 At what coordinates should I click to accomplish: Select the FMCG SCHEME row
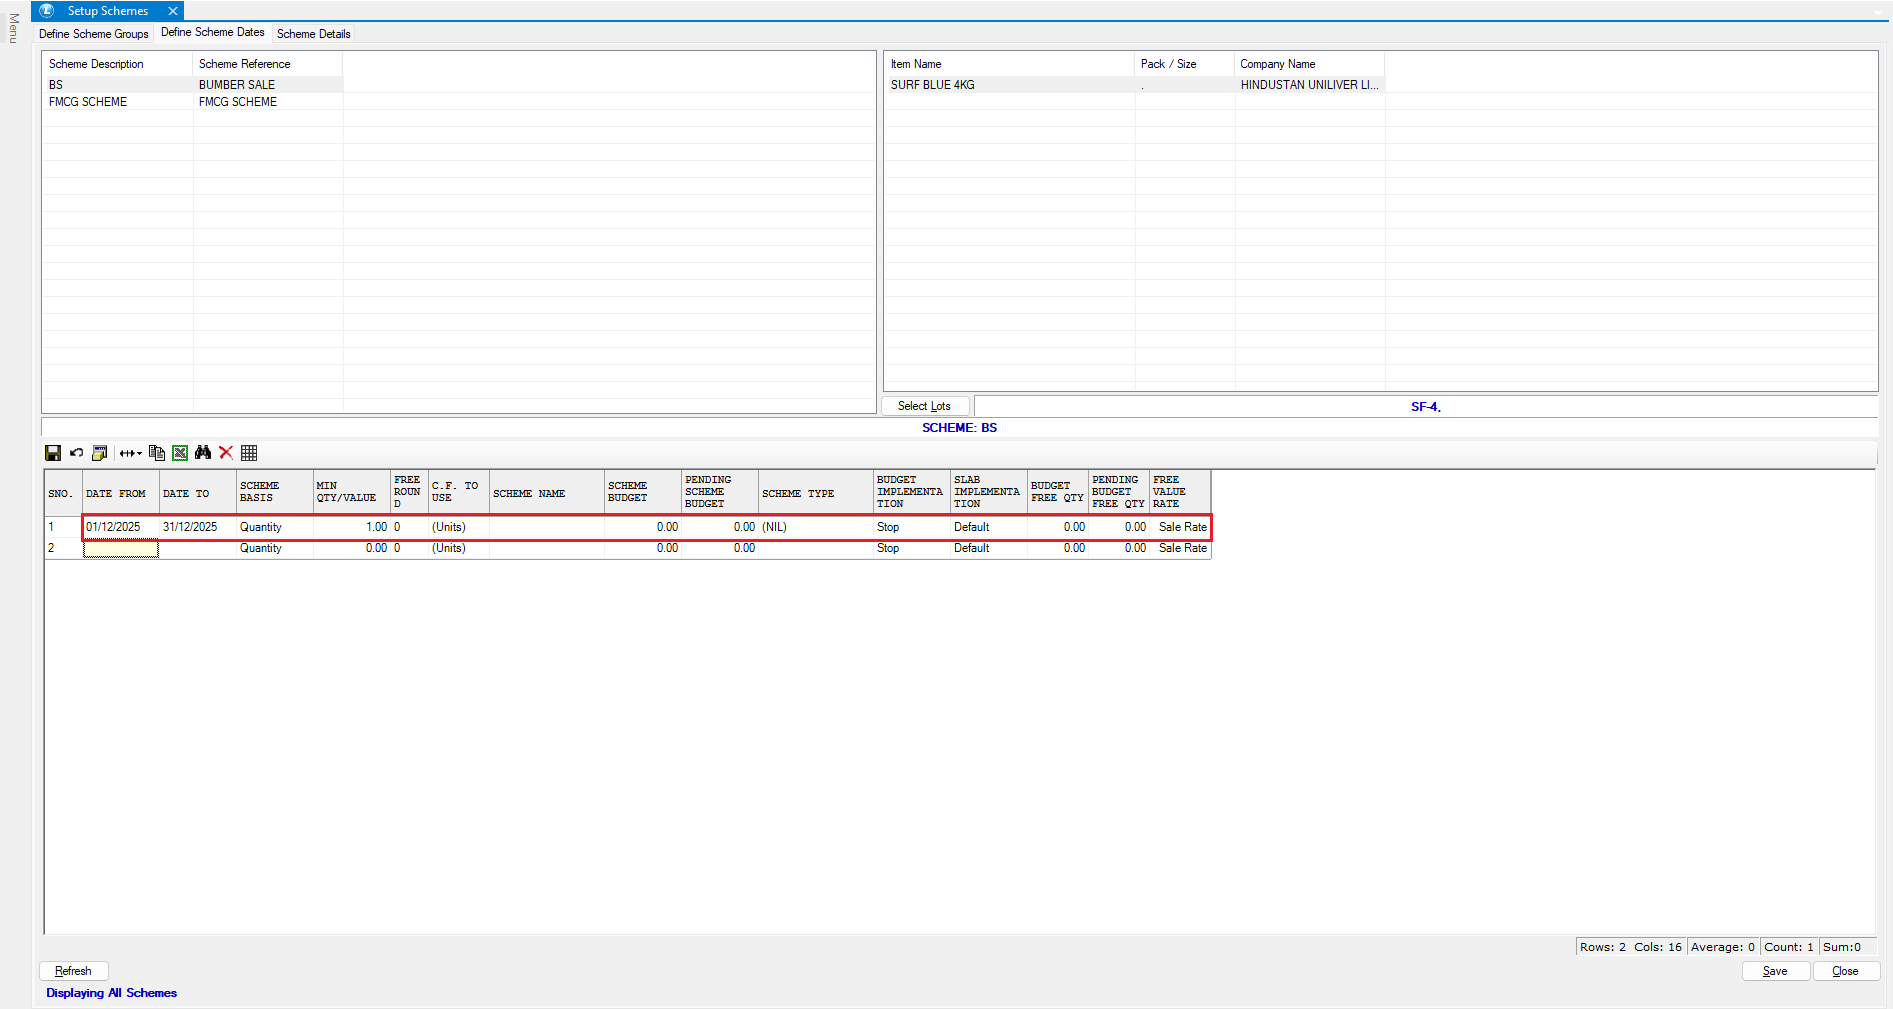click(x=88, y=102)
